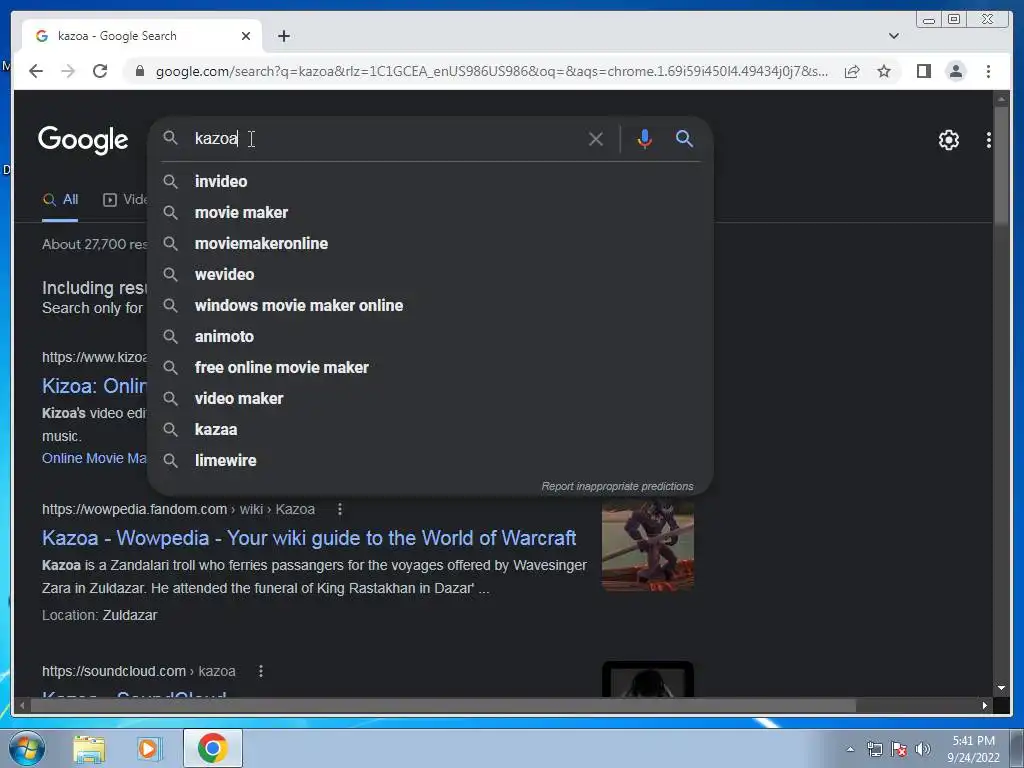The height and width of the screenshot is (768, 1024).
Task: Open Google apps vertical dots menu
Action: [x=988, y=140]
